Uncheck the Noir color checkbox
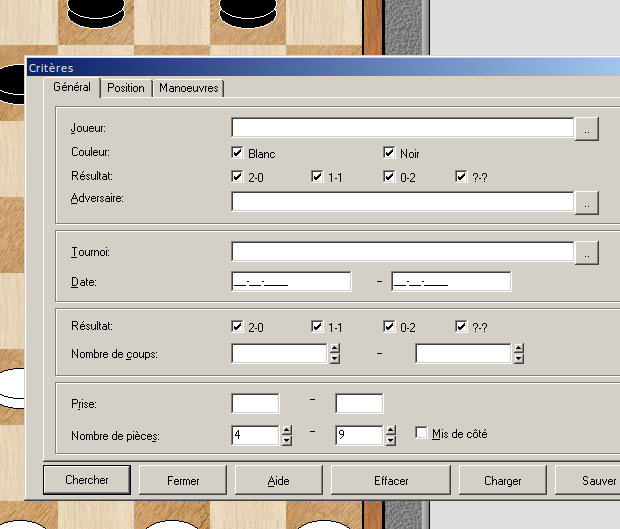This screenshot has height=529, width=620. [x=390, y=153]
